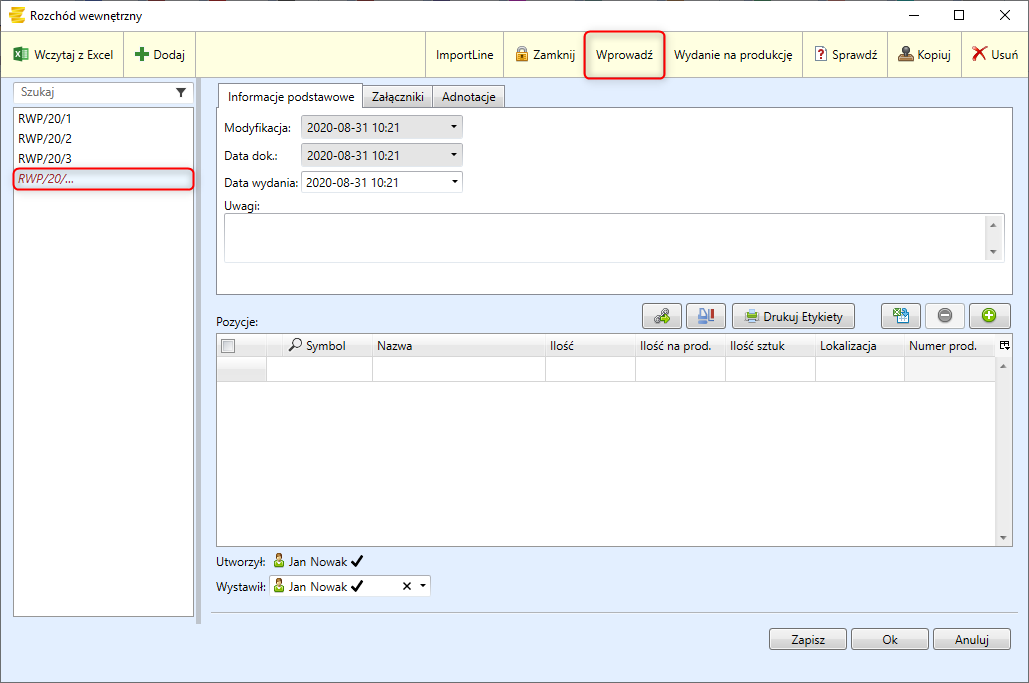Select document RWP/20/2 in the list

tap(45, 138)
